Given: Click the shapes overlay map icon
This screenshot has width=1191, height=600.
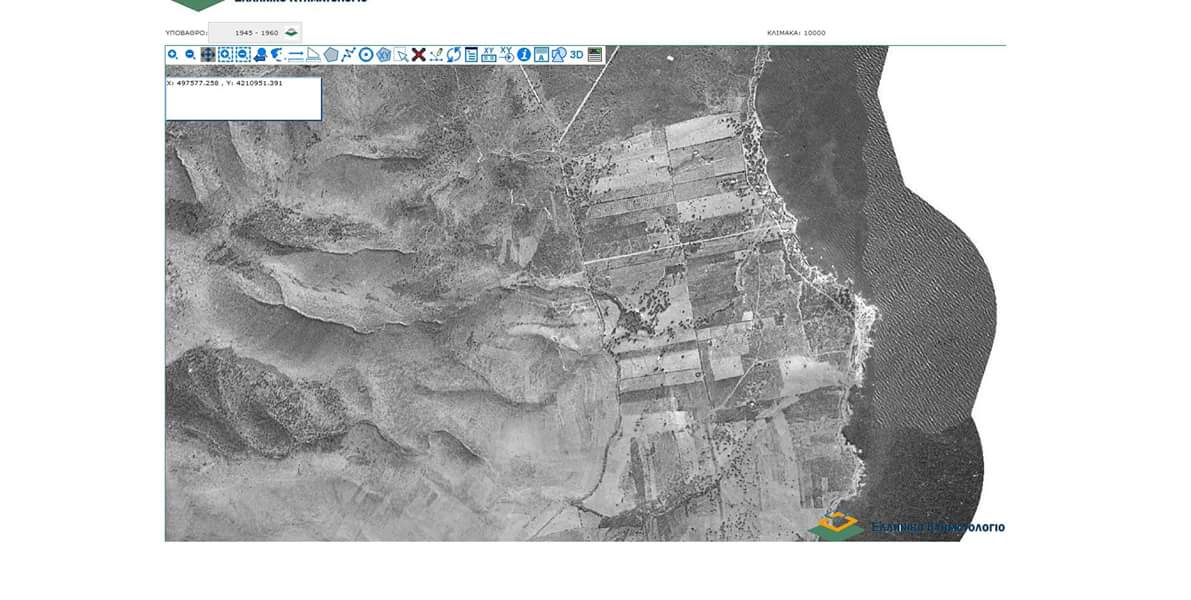Looking at the screenshot, I should [x=559, y=55].
